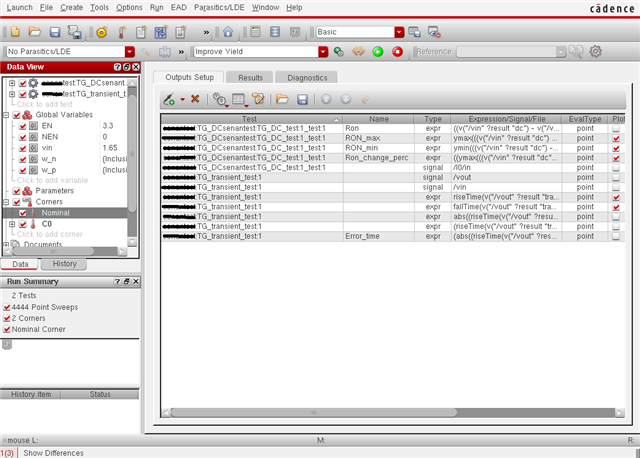Viewport: 640px width, 458px height.
Task: Toggle the vin variable checkbox
Action: pos(23,148)
